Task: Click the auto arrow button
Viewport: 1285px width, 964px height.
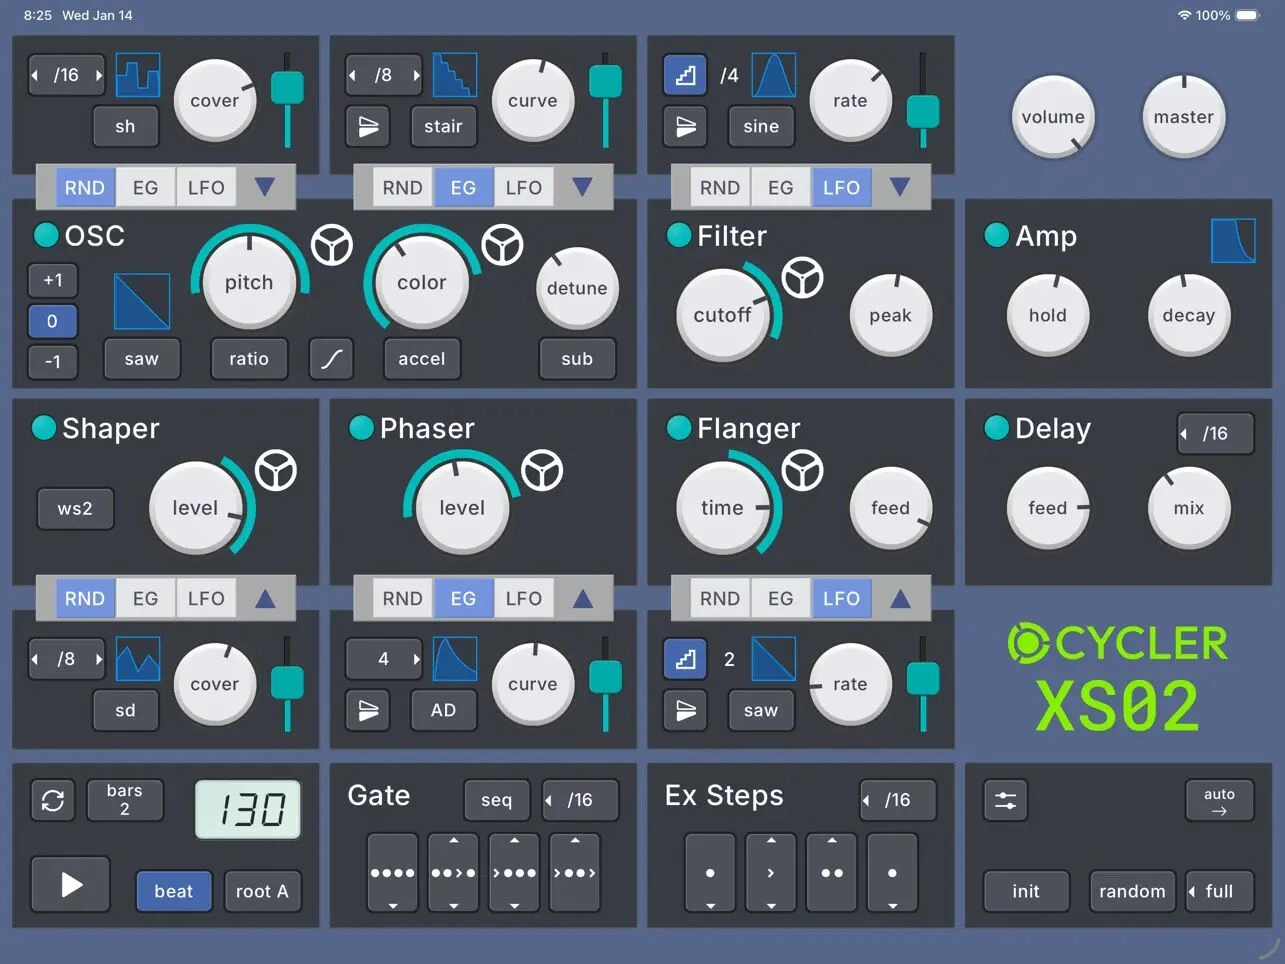Action: [1219, 801]
